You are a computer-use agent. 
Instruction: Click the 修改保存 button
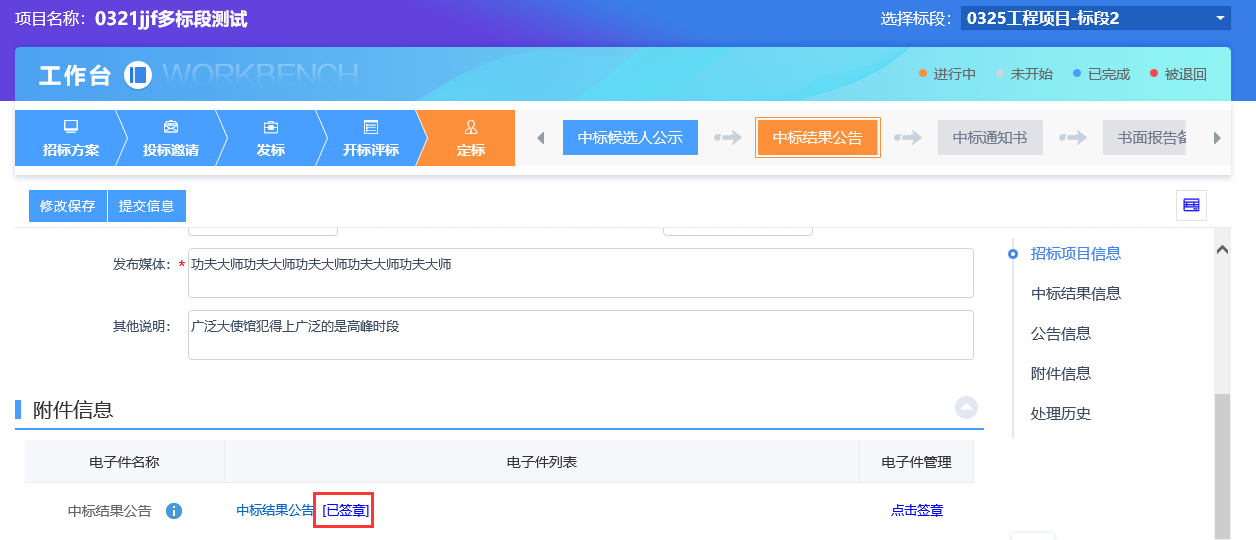(x=67, y=206)
